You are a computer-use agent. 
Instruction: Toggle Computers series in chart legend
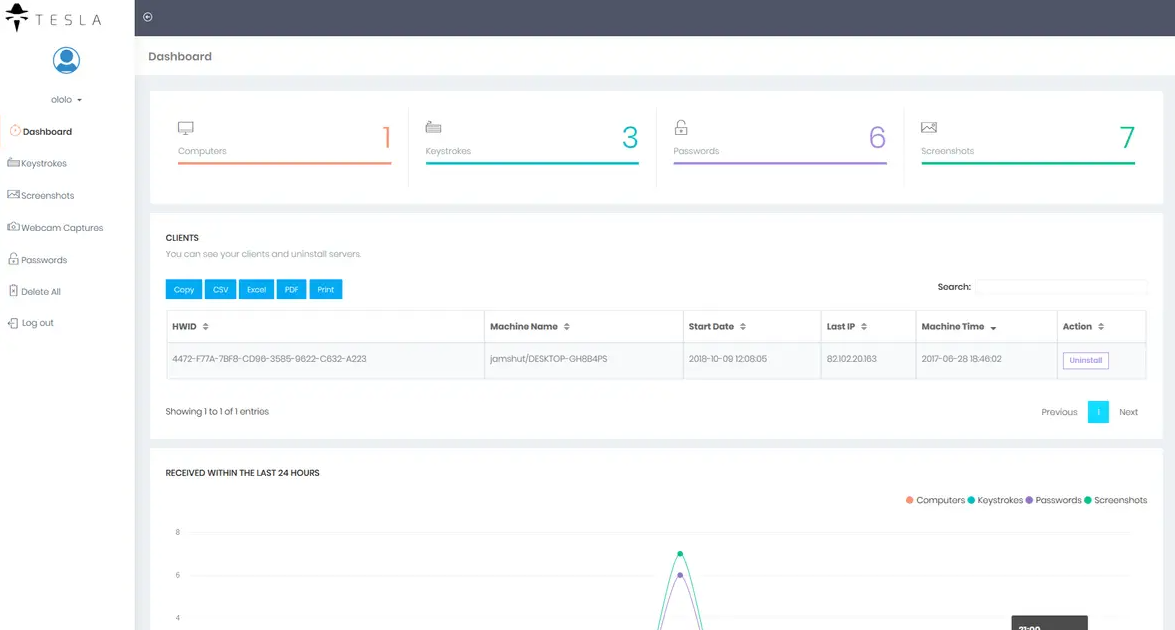[x=935, y=500]
